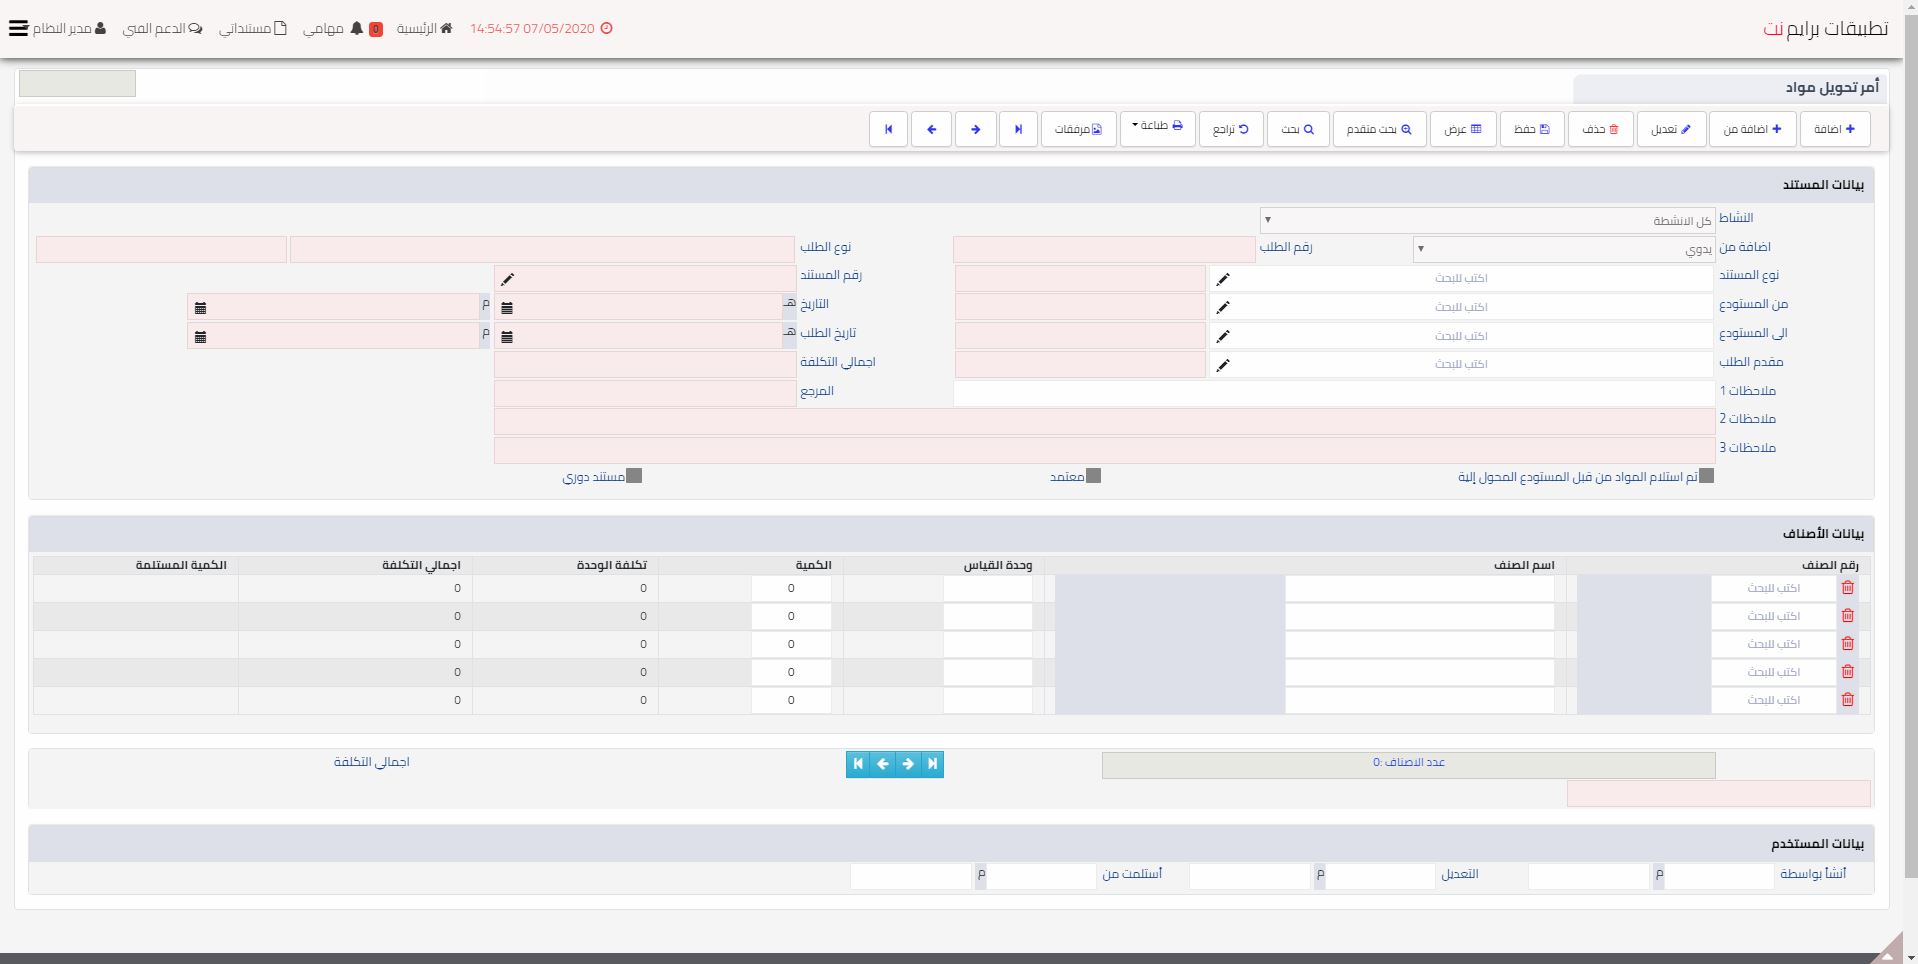
Task: Open the calendar picker for التاريخ Hijri field
Action: point(507,308)
